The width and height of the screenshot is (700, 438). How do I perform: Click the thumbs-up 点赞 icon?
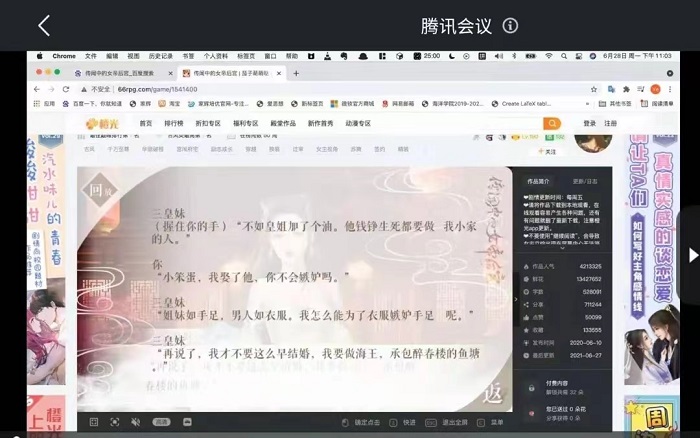coord(526,317)
